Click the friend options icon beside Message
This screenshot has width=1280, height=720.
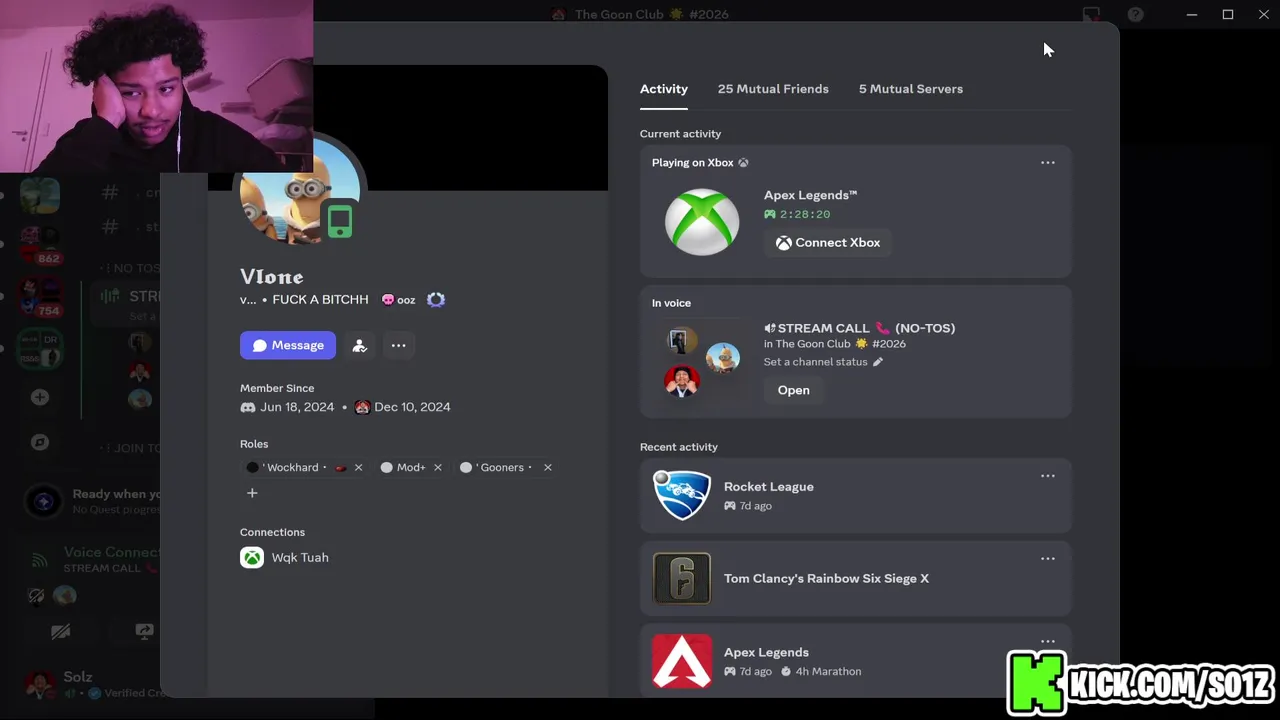click(360, 345)
